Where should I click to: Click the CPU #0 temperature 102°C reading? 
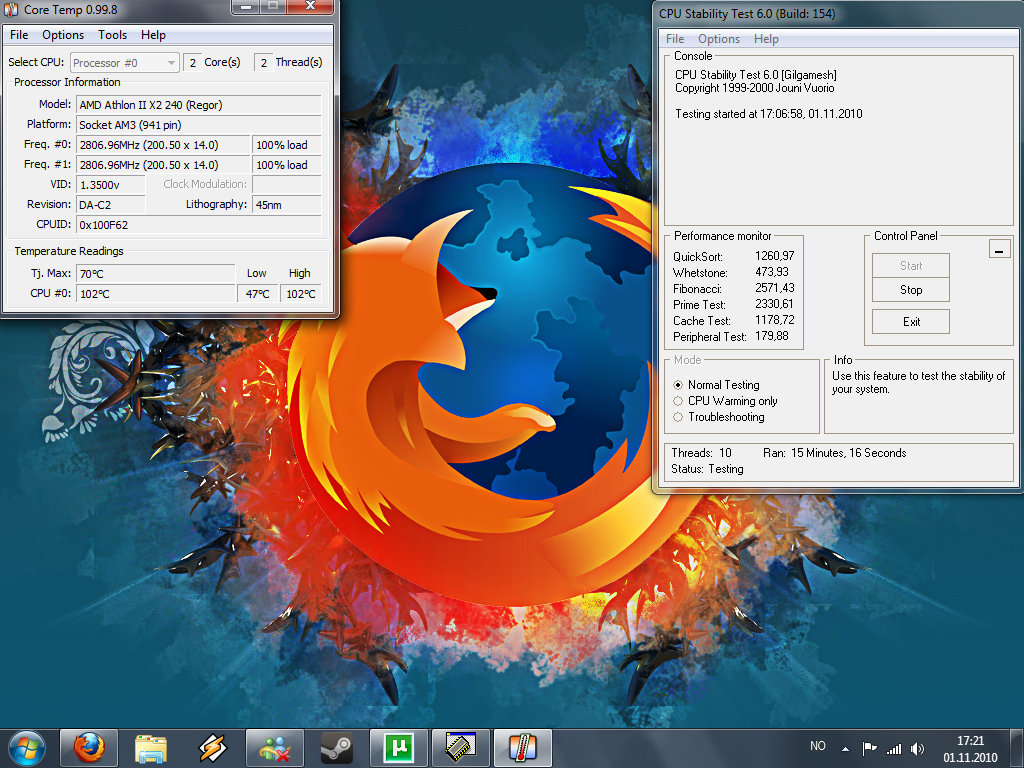point(155,294)
